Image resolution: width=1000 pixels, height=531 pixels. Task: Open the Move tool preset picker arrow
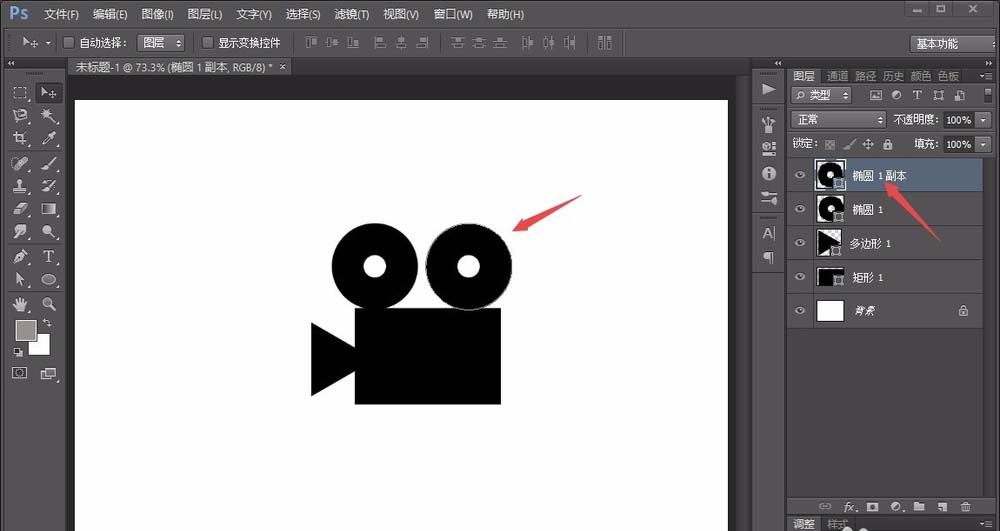click(48, 43)
